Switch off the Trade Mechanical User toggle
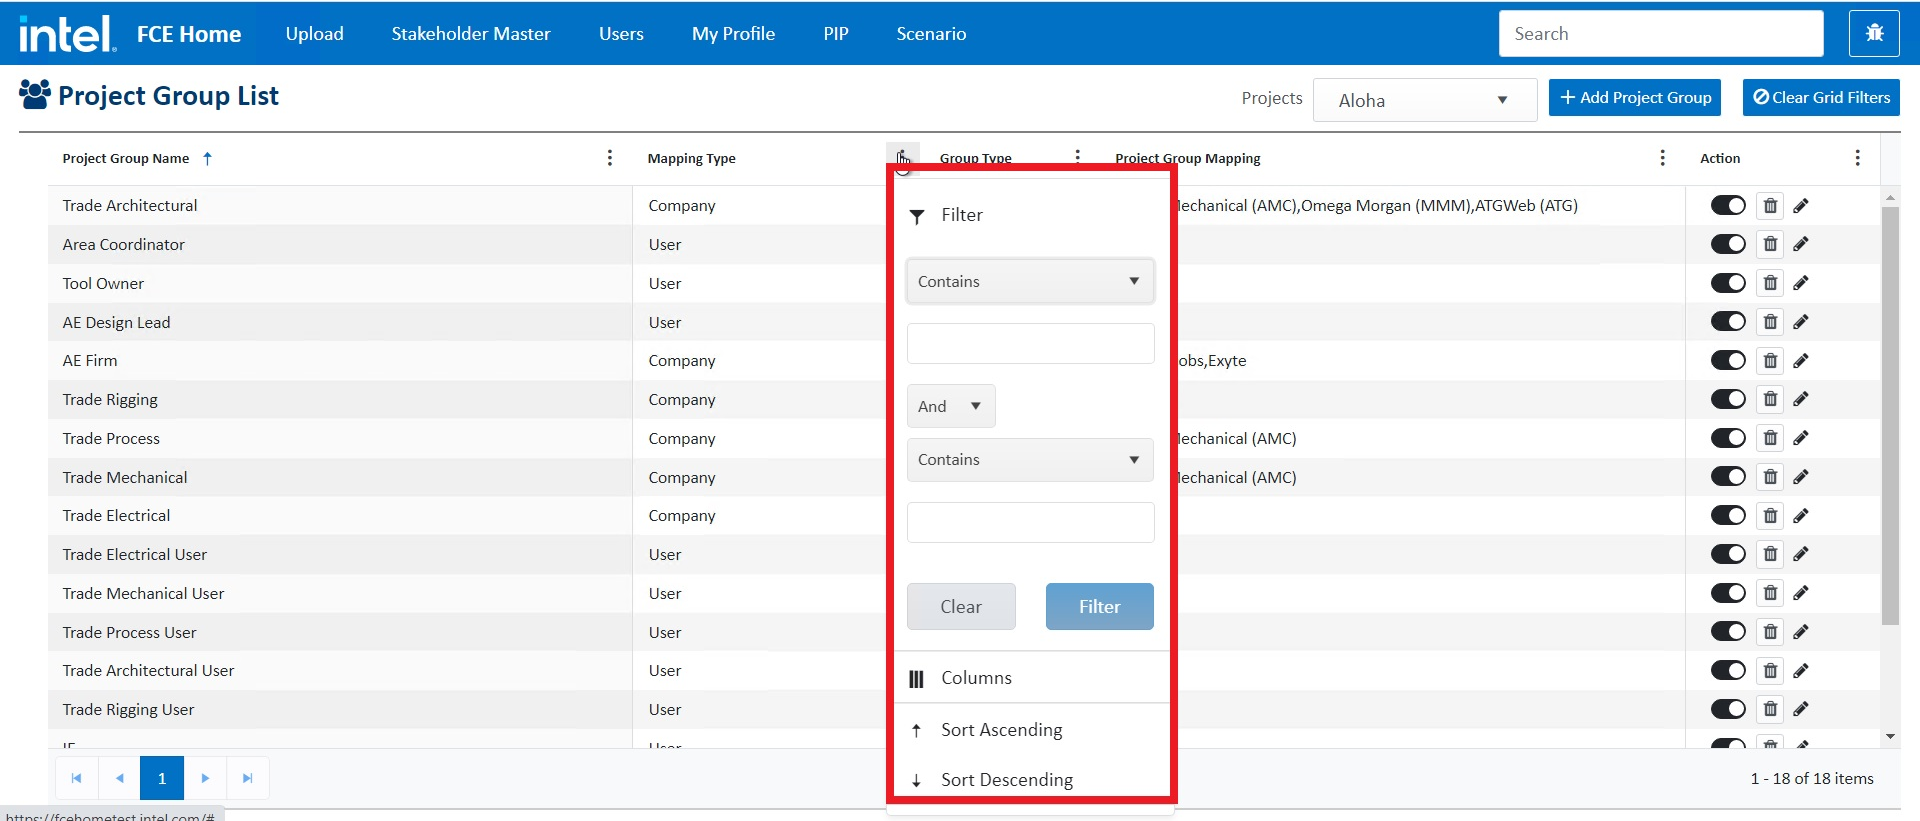The image size is (1920, 821). tap(1728, 593)
